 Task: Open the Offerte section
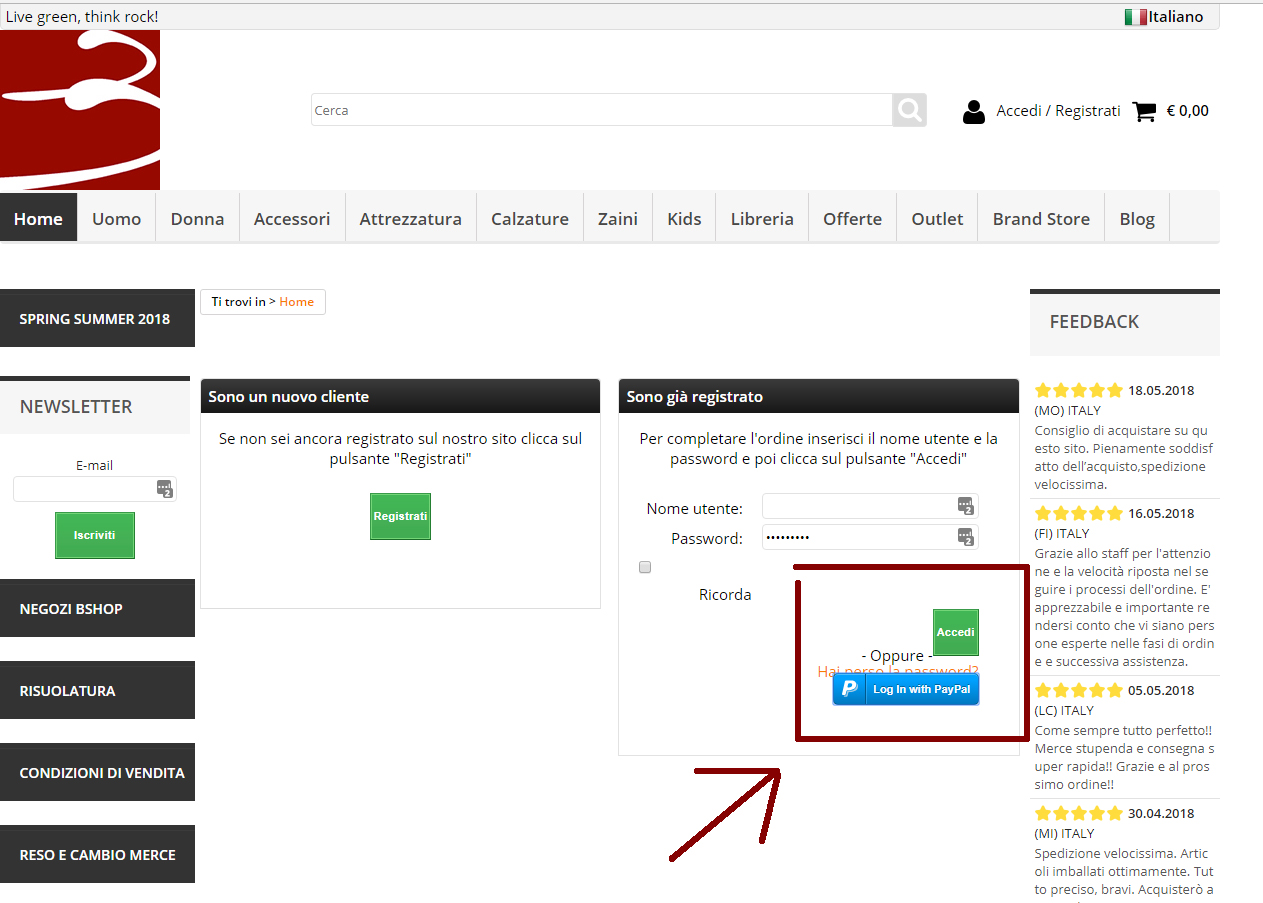click(x=853, y=218)
